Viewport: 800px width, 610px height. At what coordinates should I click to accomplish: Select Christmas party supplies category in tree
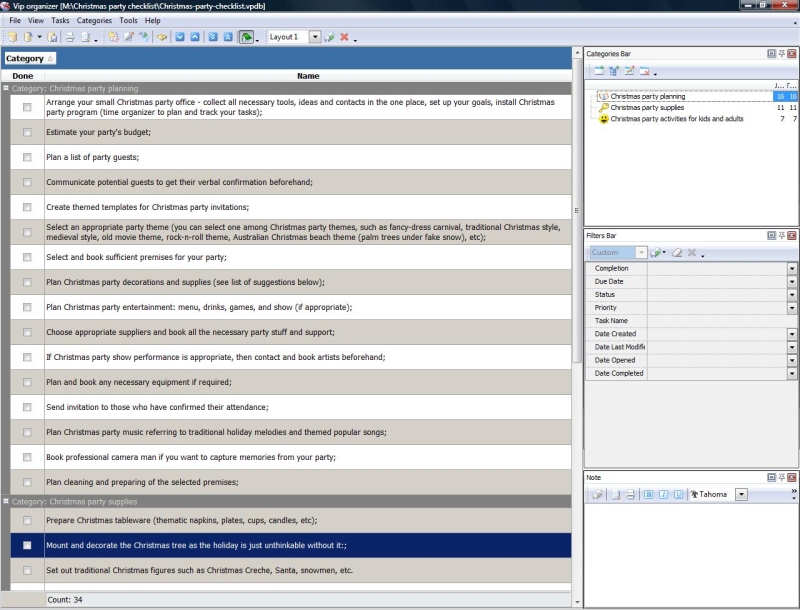647,107
